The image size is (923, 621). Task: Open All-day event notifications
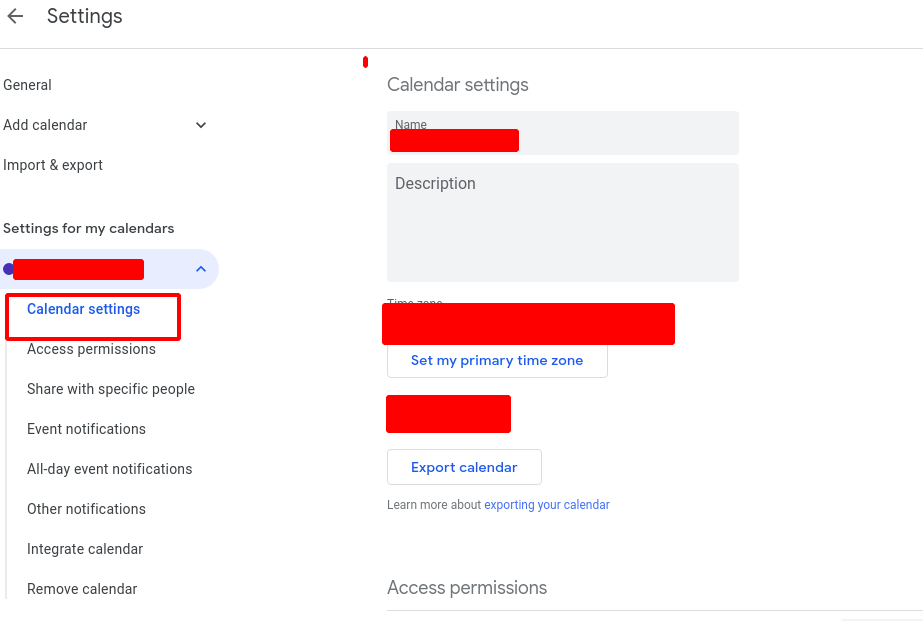109,469
